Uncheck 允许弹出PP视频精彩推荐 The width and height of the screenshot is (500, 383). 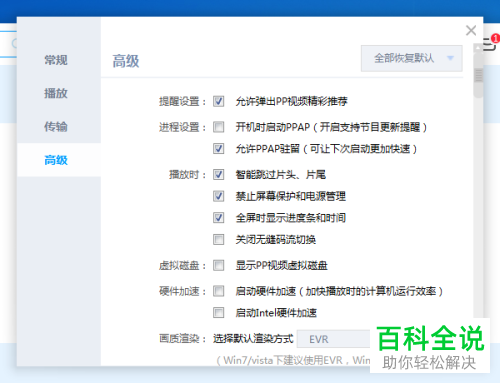click(x=219, y=101)
